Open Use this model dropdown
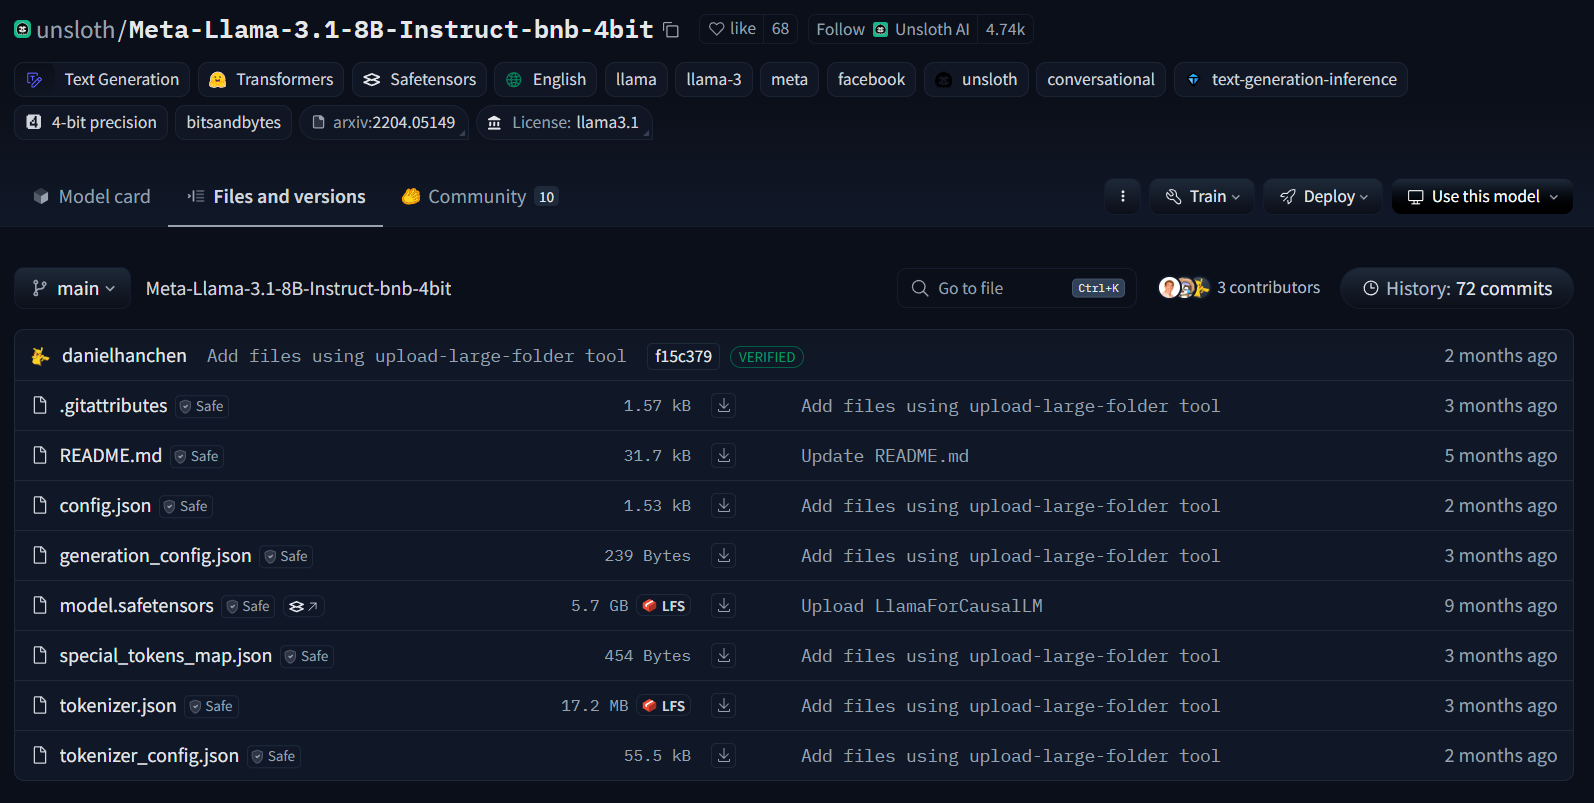 (x=1482, y=196)
